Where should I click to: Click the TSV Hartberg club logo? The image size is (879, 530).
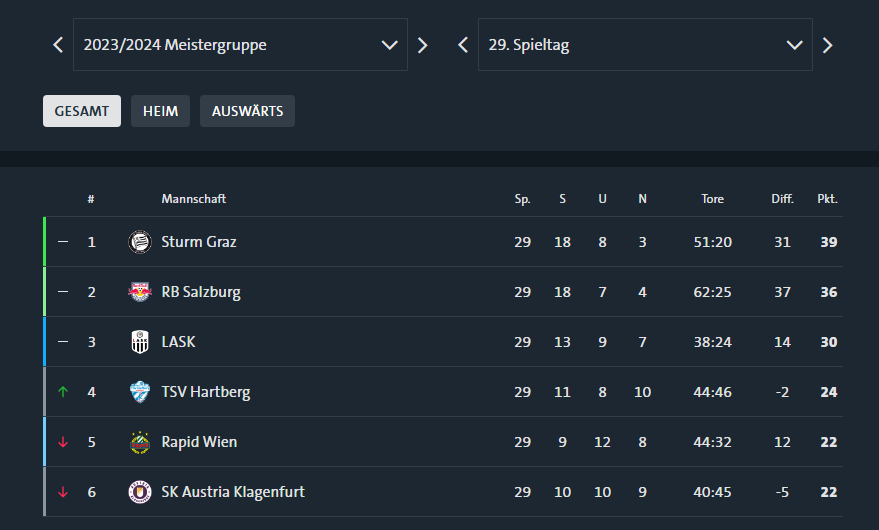(140, 392)
